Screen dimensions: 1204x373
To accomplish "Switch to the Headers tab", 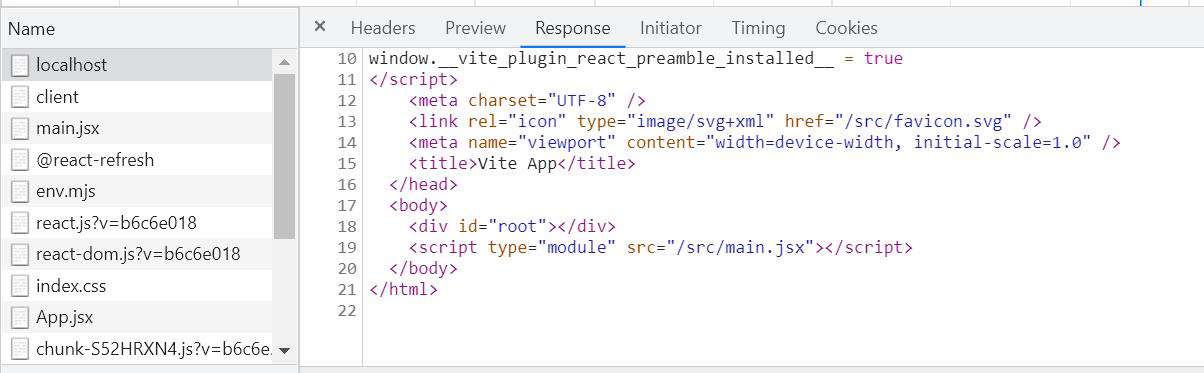I will tap(383, 28).
